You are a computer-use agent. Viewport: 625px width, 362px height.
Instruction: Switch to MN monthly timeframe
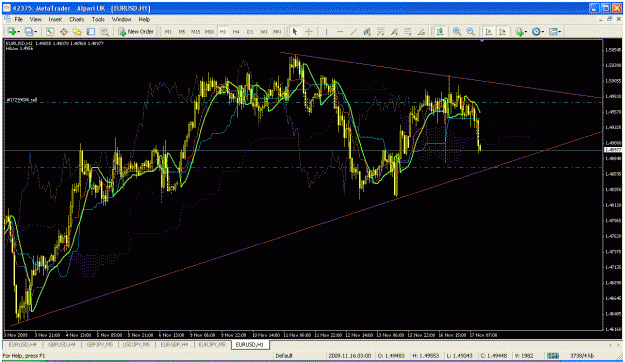(x=277, y=31)
